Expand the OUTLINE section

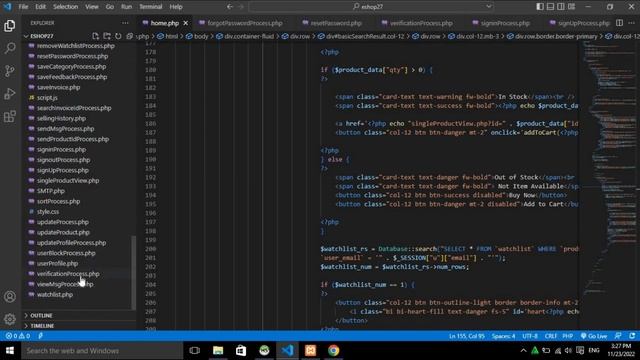coord(41,316)
